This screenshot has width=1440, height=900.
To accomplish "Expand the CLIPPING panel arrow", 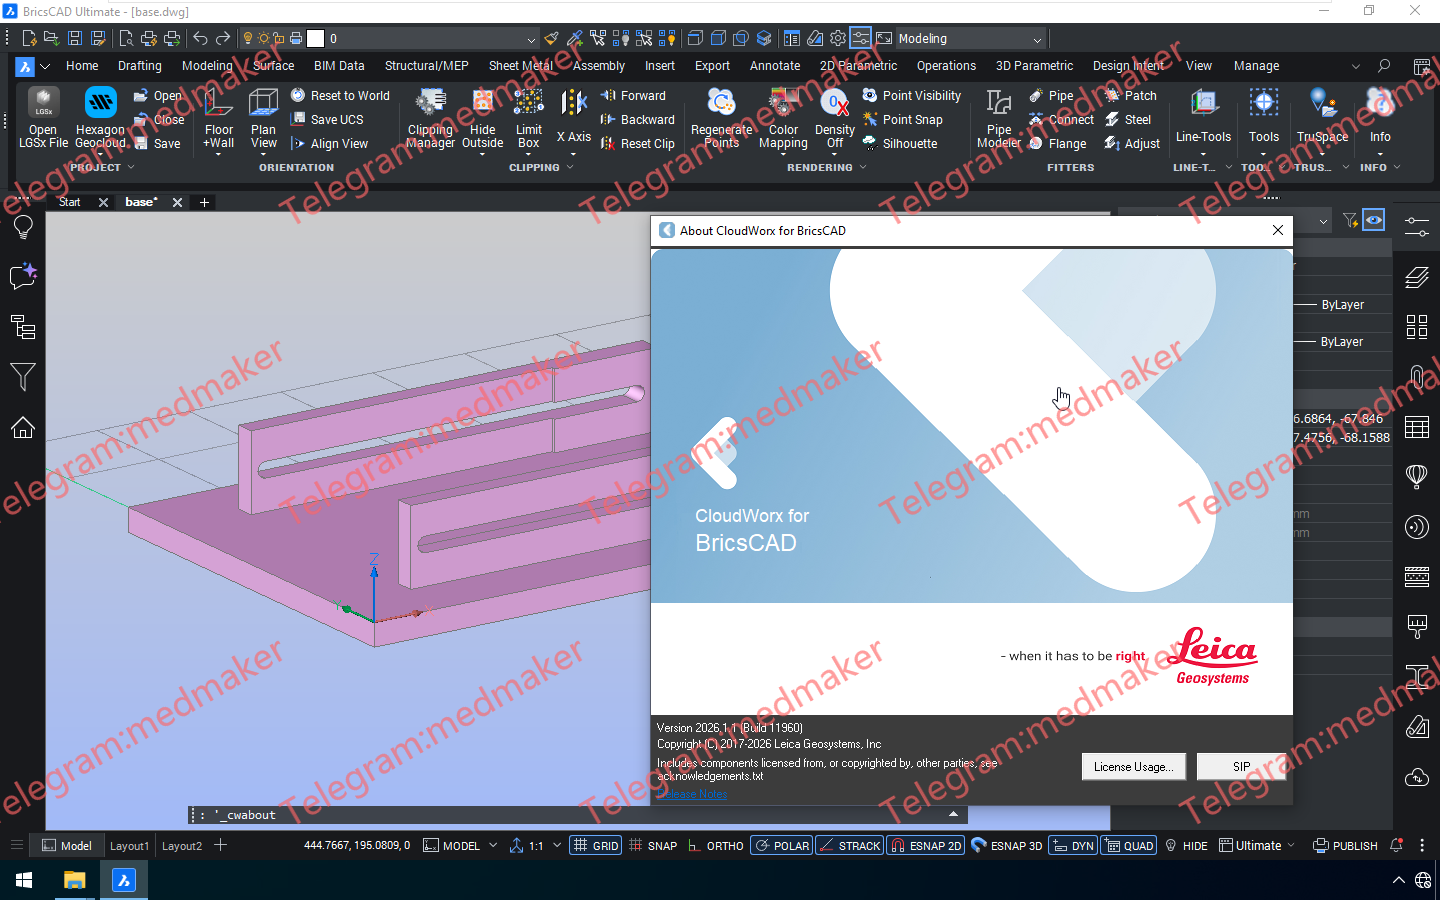I will [x=570, y=167].
